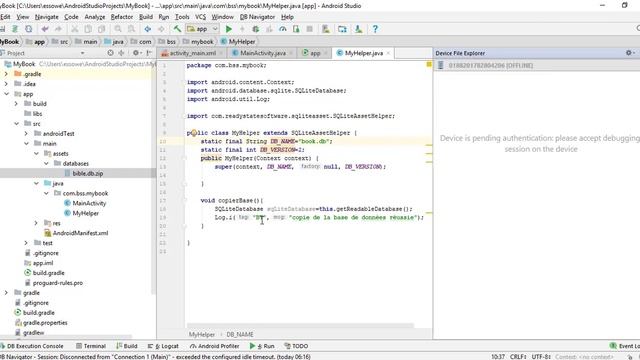The width and height of the screenshot is (640, 360).
Task: Click Attach debugger to Android process icon
Action: pos(296,29)
